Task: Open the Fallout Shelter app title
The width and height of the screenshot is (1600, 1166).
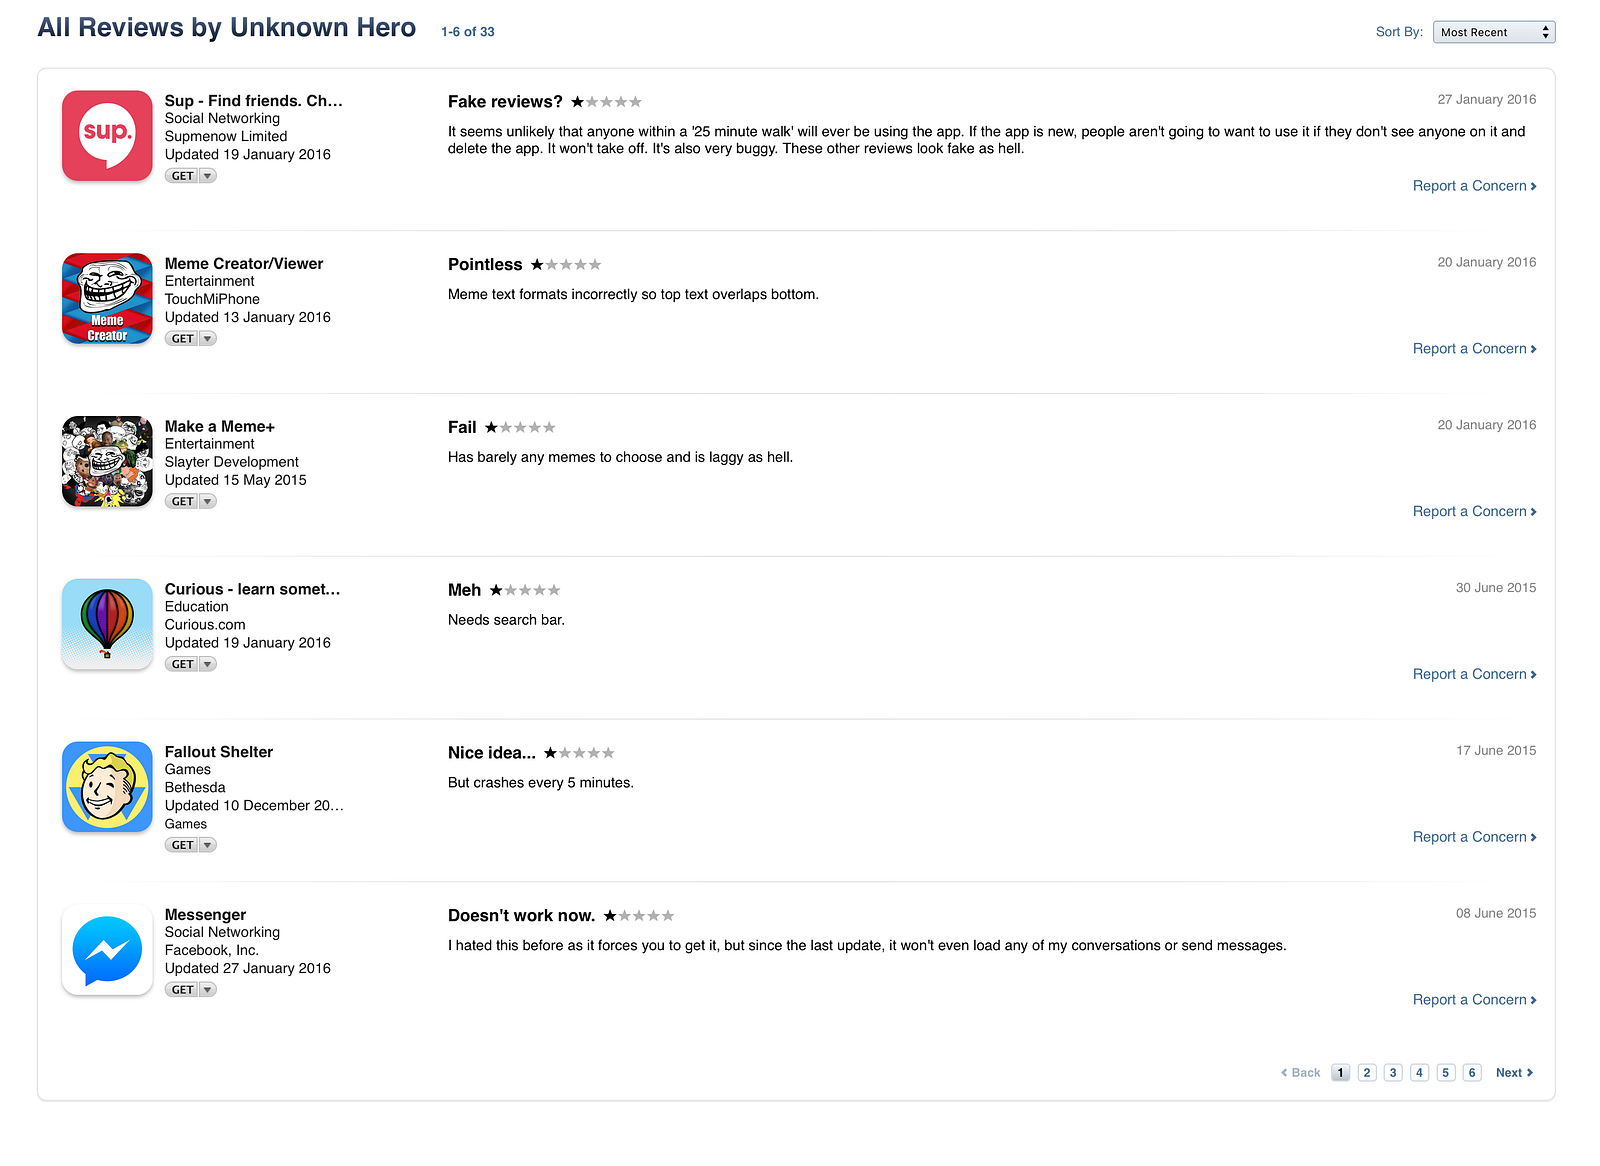Action: tap(219, 752)
